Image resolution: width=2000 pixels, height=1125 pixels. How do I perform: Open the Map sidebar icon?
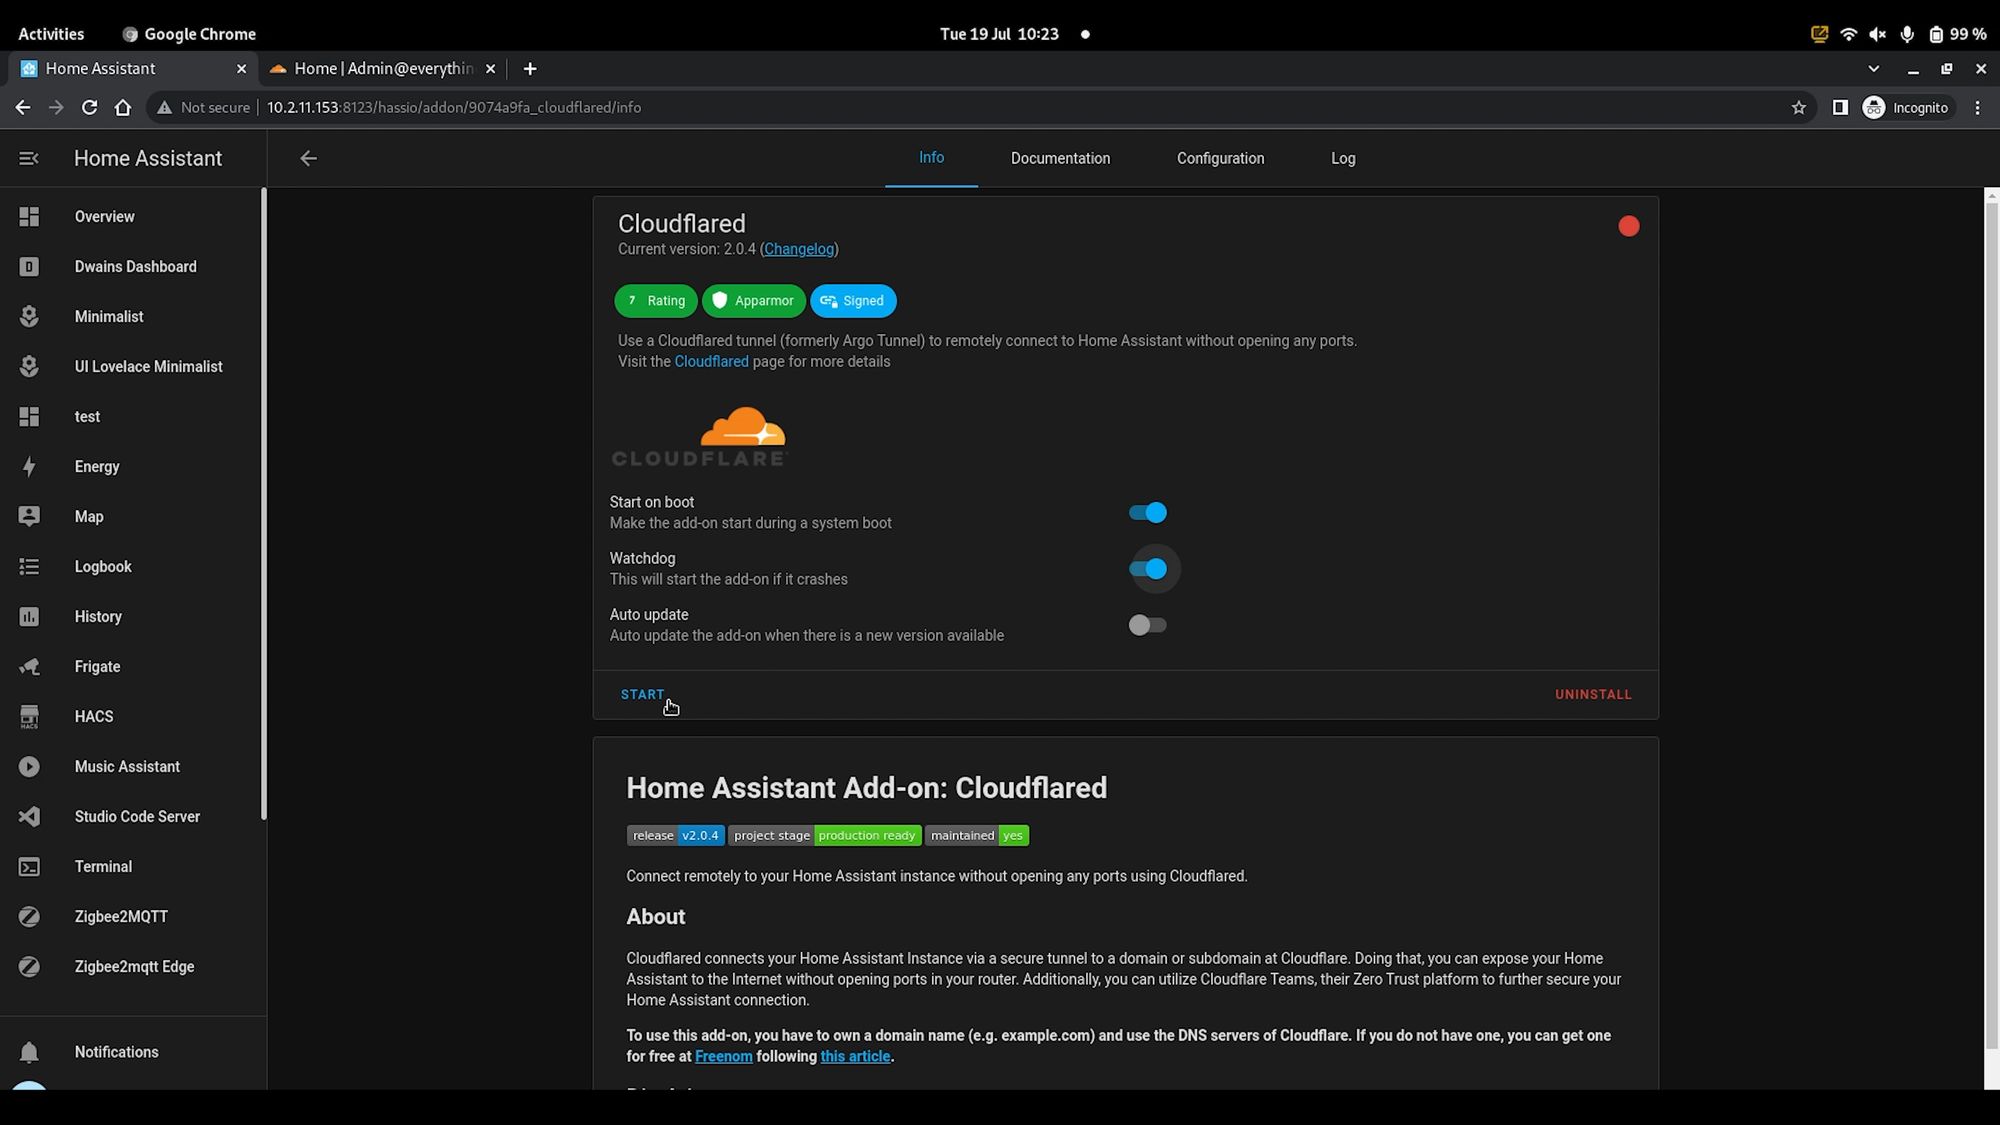click(29, 517)
